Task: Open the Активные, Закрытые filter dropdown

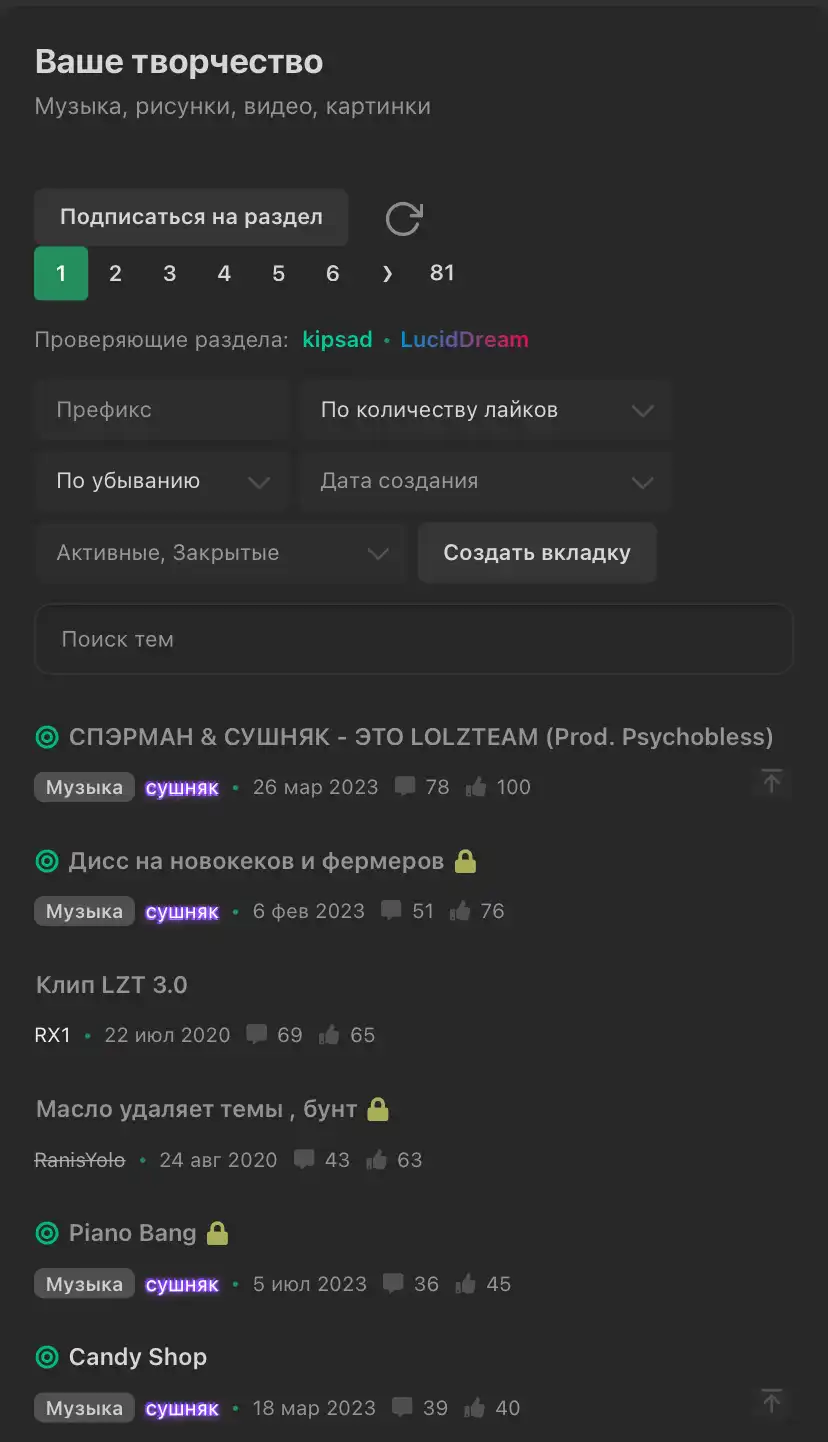Action: click(x=220, y=553)
